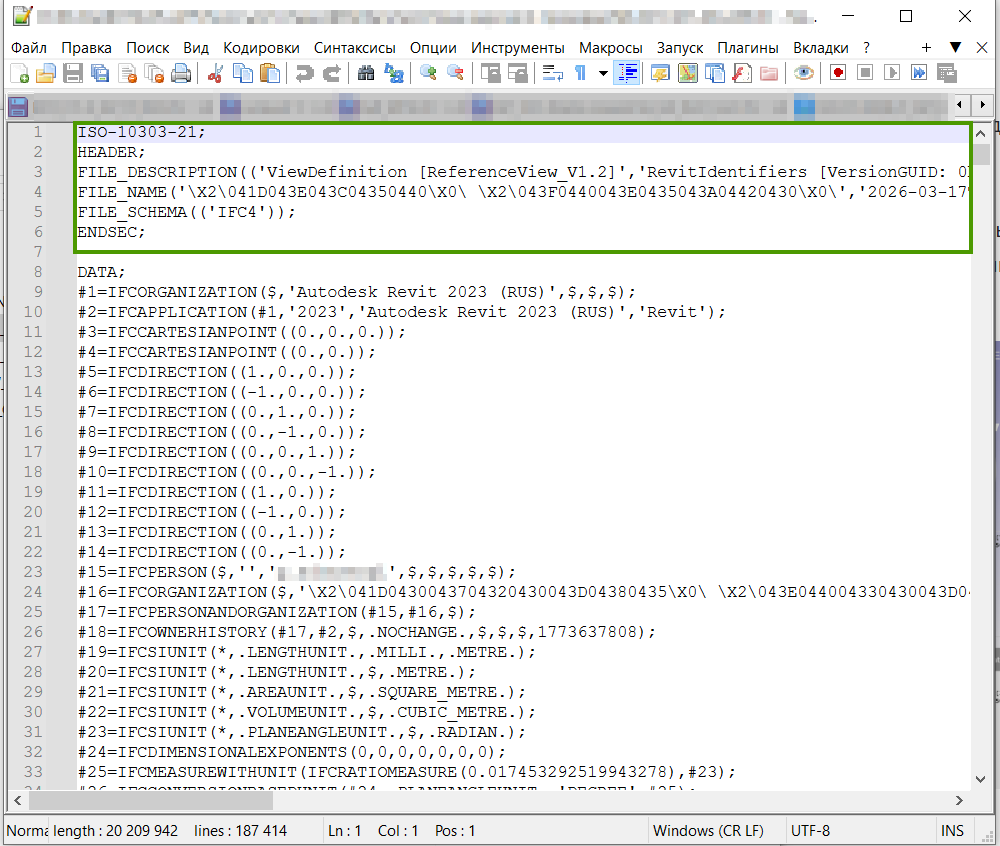Start macro recording with red dot
1000x846 pixels.
tap(838, 74)
